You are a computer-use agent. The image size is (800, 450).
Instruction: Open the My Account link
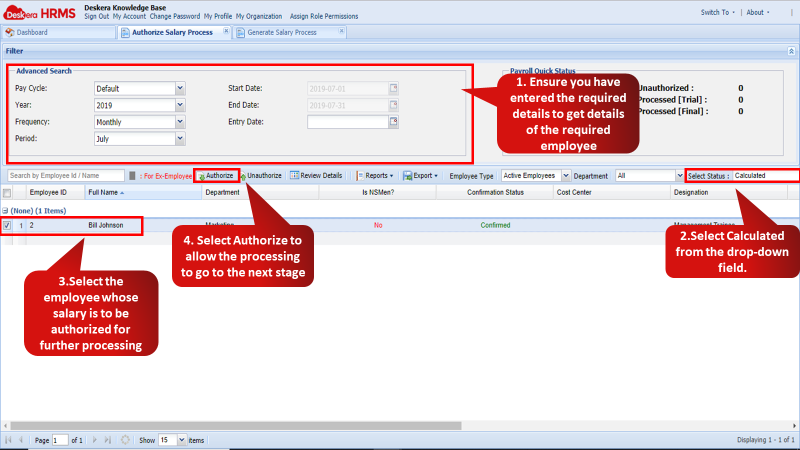coord(129,16)
